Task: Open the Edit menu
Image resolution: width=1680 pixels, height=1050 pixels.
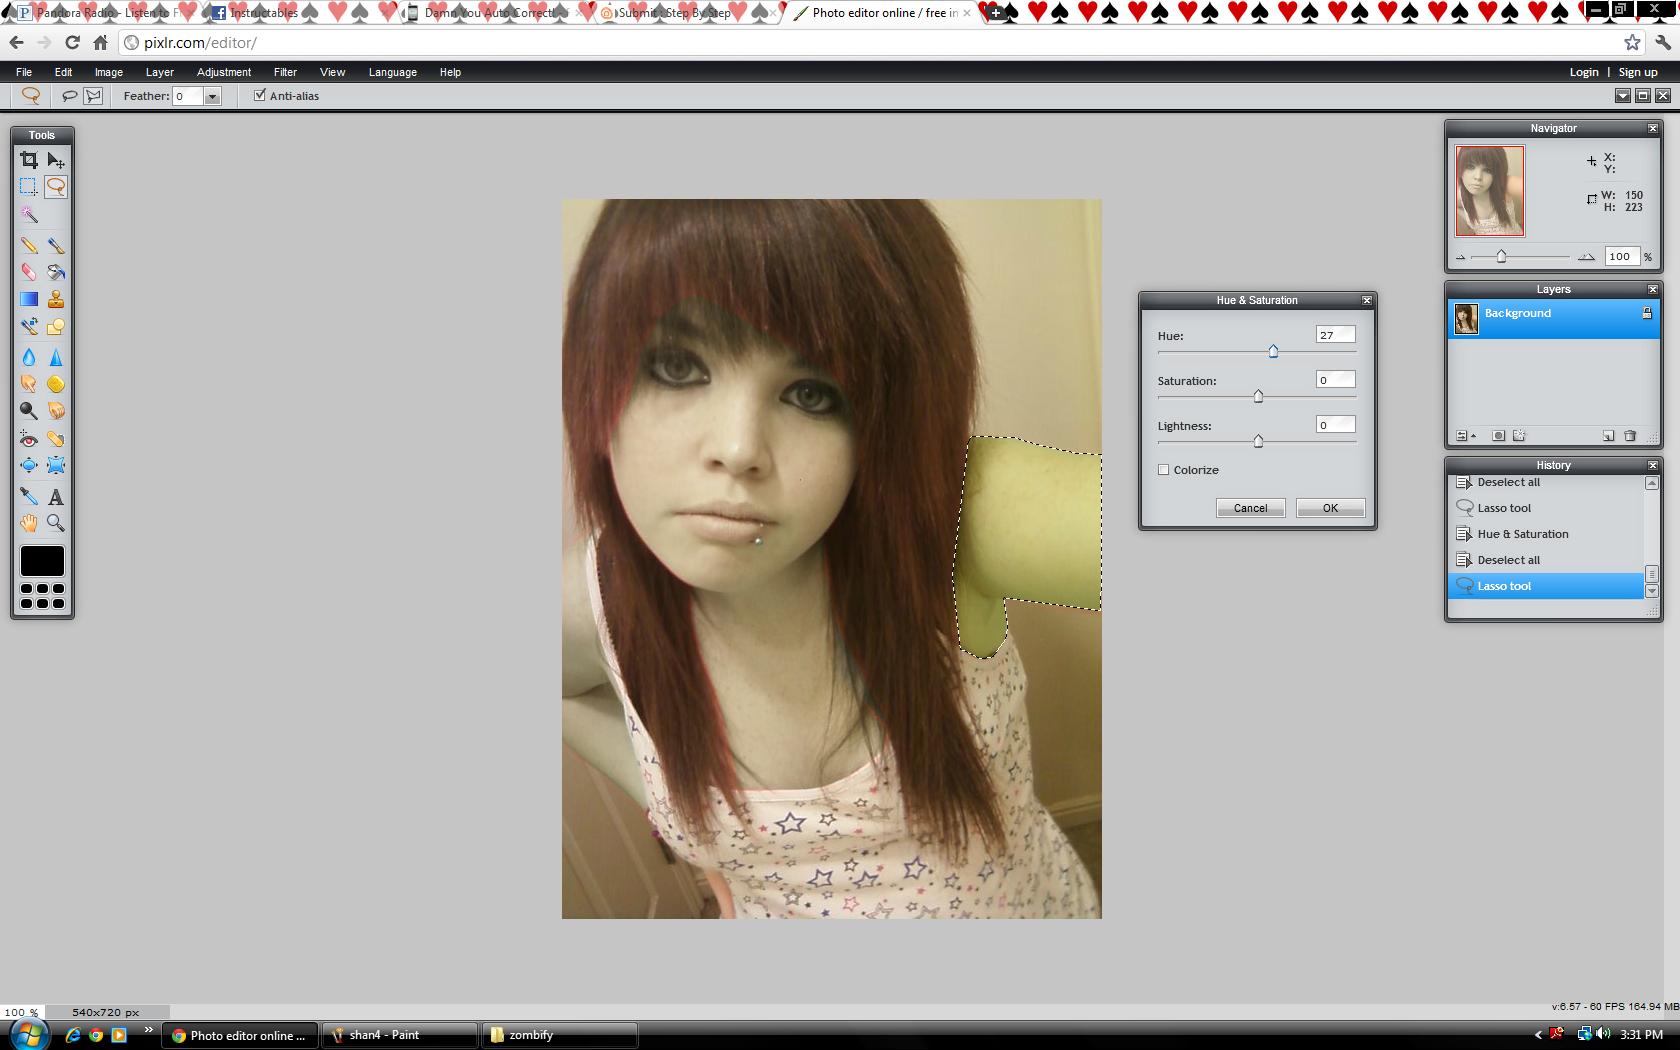Action: 63,72
